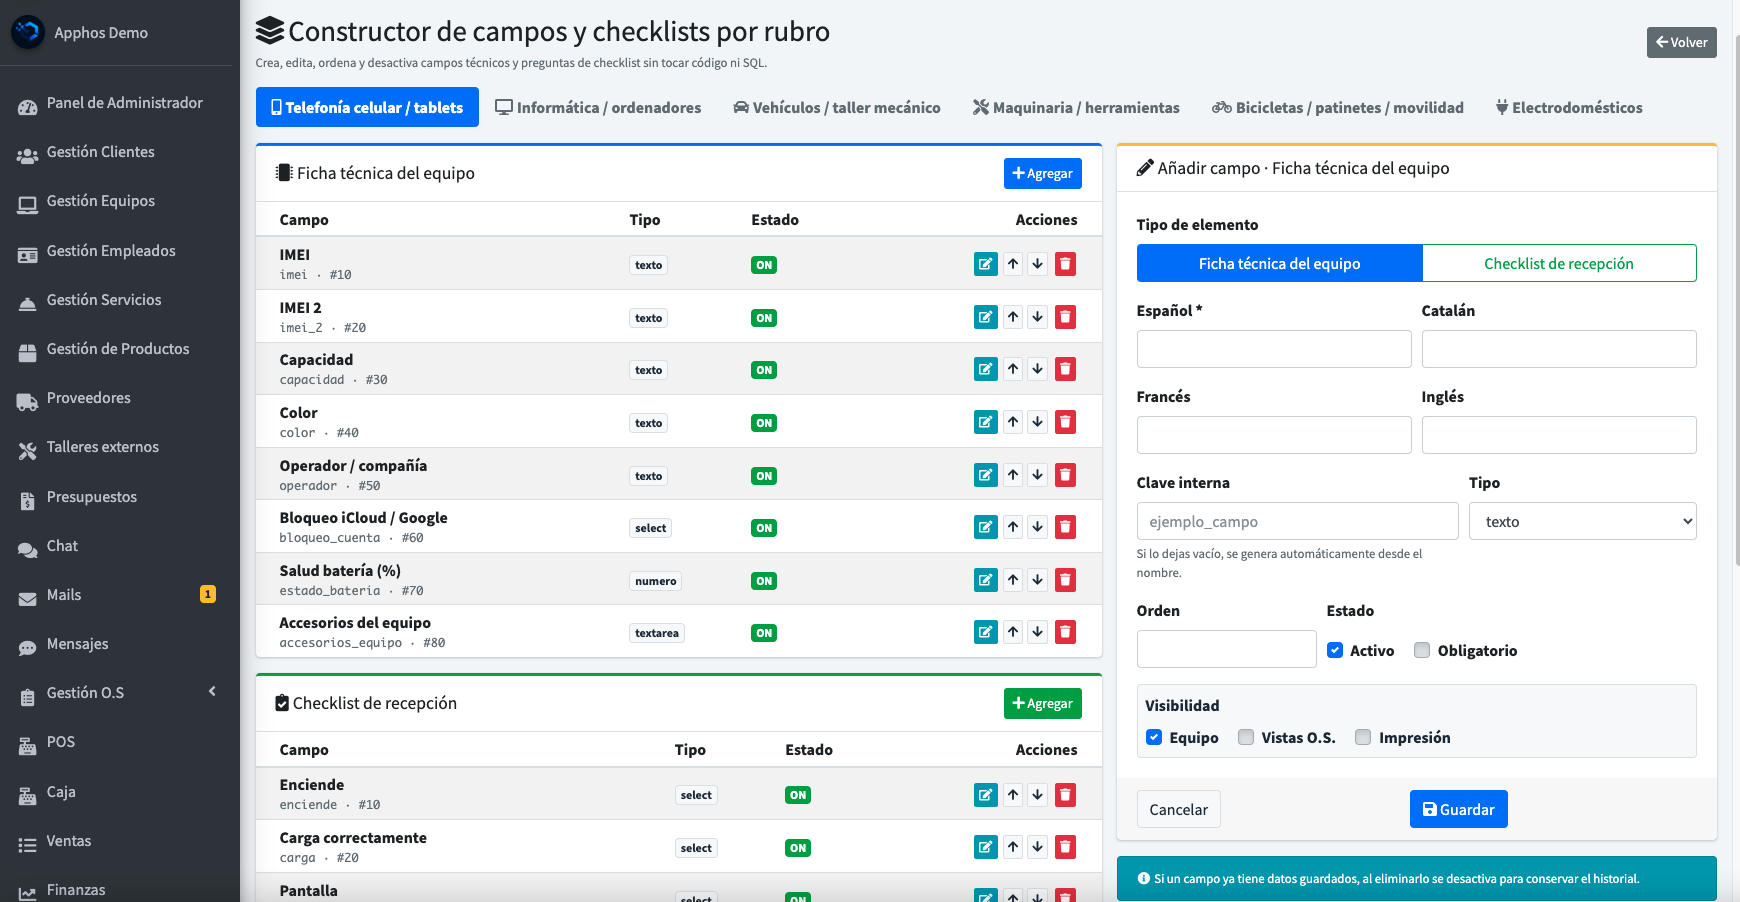The height and width of the screenshot is (902, 1740).
Task: Enable Vistas O.S. visibility checkbox
Action: (1246, 737)
